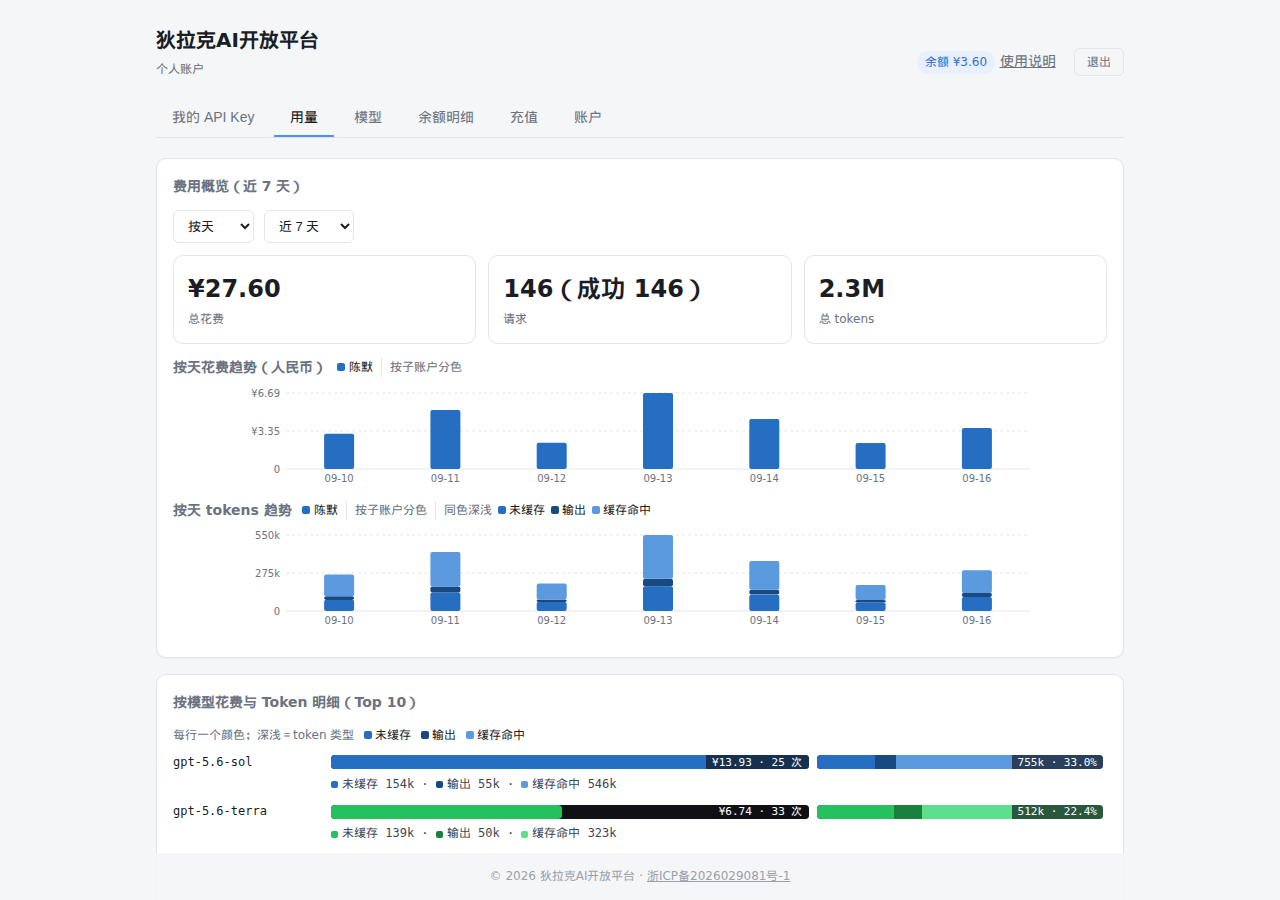The width and height of the screenshot is (1280, 900).
Task: Click the 未缓存 legend swatch in the model breakdown section
Action: (x=368, y=735)
